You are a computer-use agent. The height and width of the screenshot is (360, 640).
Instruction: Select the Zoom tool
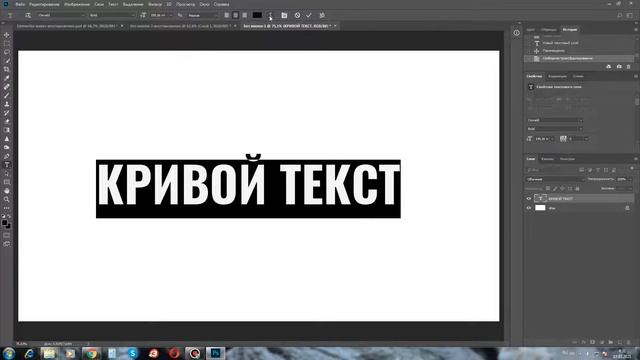(x=7, y=199)
